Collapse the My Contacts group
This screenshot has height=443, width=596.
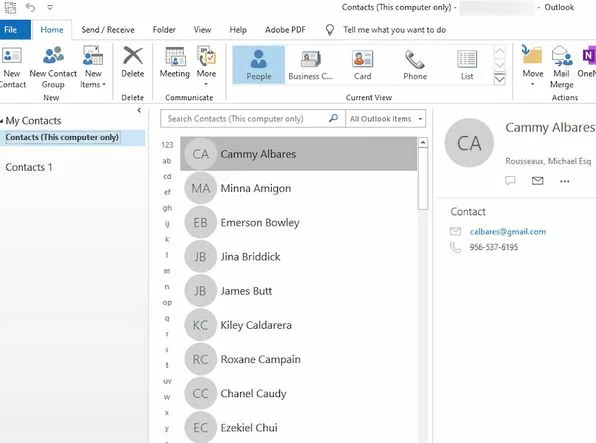coord(2,121)
